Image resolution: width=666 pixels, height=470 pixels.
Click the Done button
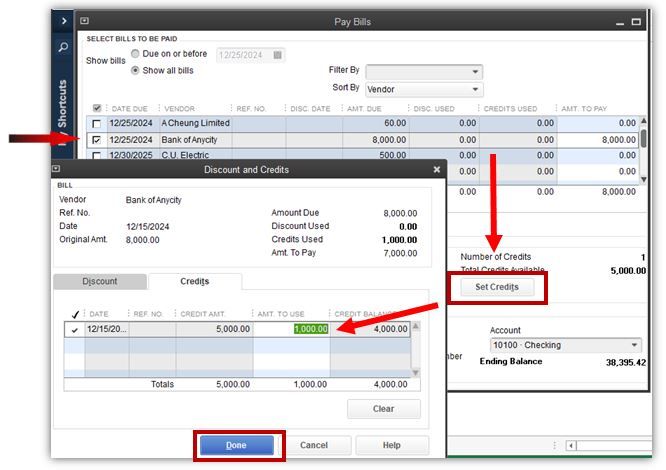[x=237, y=445]
